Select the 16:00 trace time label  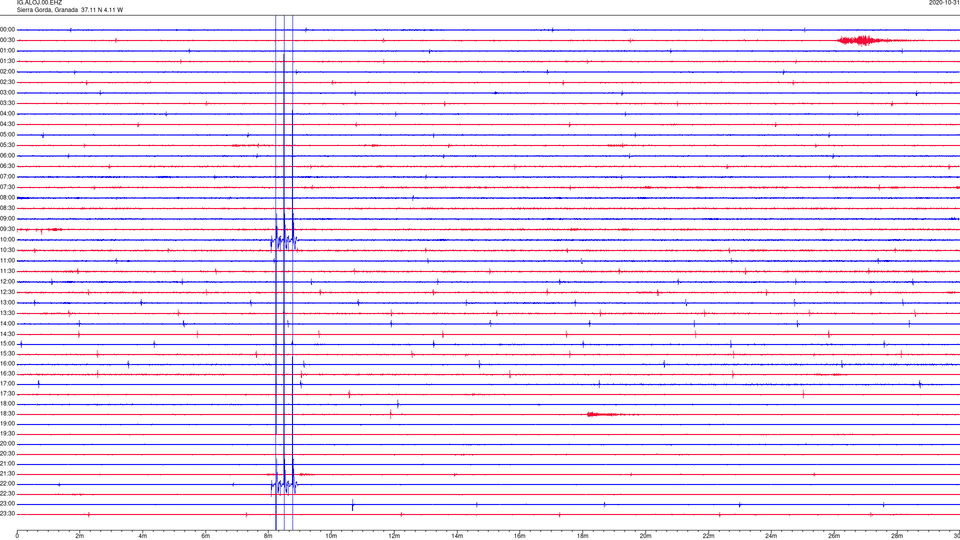7,364
